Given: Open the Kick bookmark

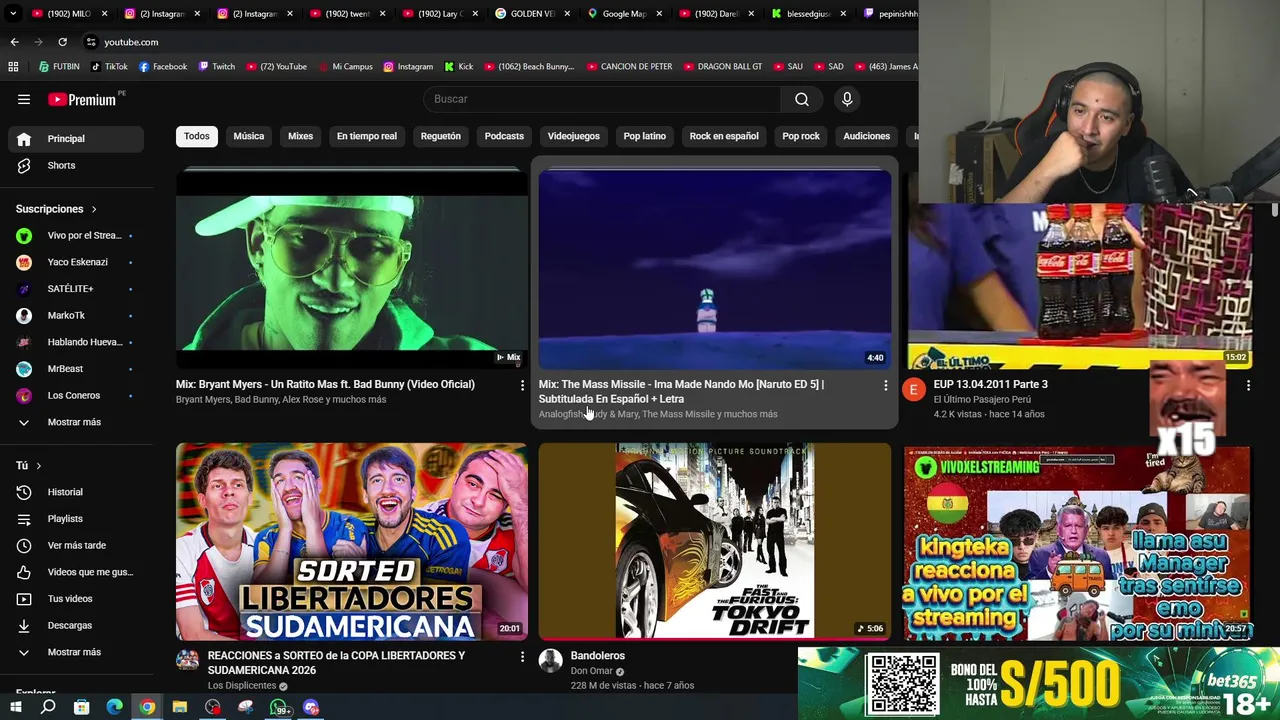Looking at the screenshot, I should pyautogui.click(x=459, y=67).
